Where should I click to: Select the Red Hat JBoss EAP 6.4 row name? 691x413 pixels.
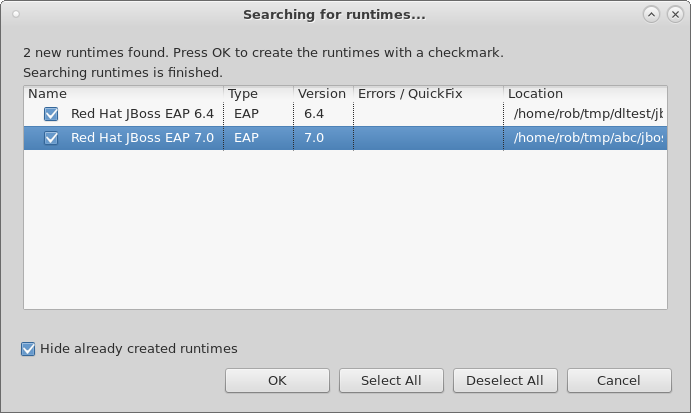(x=141, y=114)
